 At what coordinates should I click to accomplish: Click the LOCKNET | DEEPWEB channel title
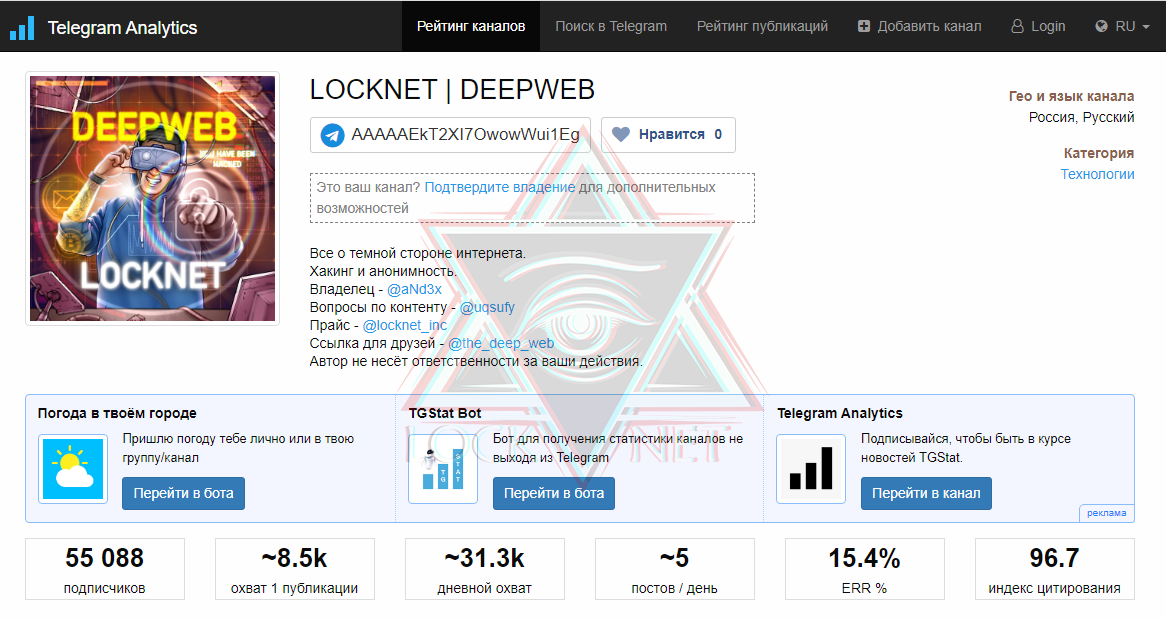click(x=452, y=90)
